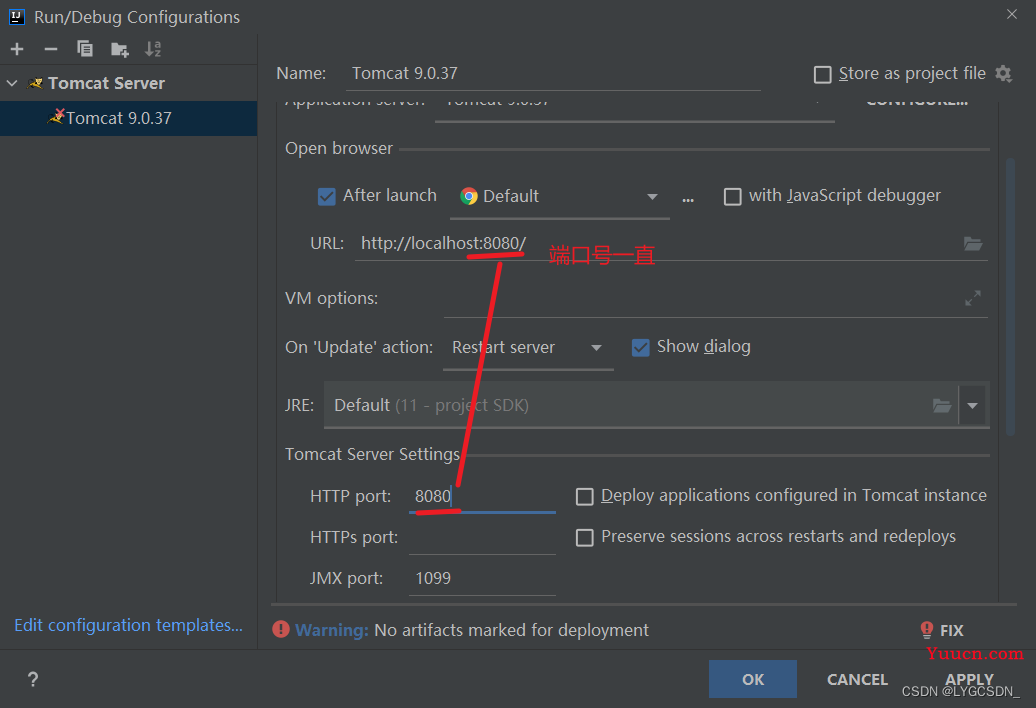Screen dimensions: 1036x708
Task: Create new configuration folder
Action: click(120, 49)
